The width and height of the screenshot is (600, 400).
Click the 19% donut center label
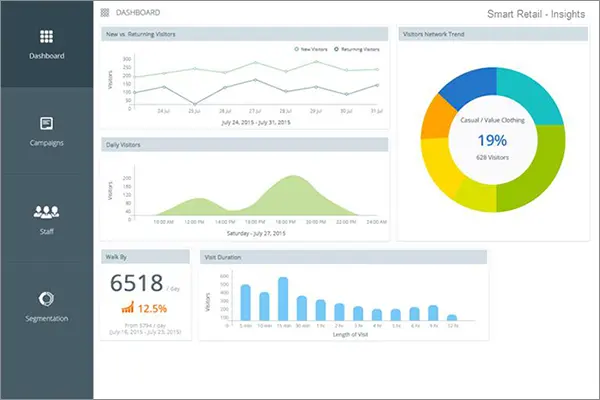[x=490, y=140]
